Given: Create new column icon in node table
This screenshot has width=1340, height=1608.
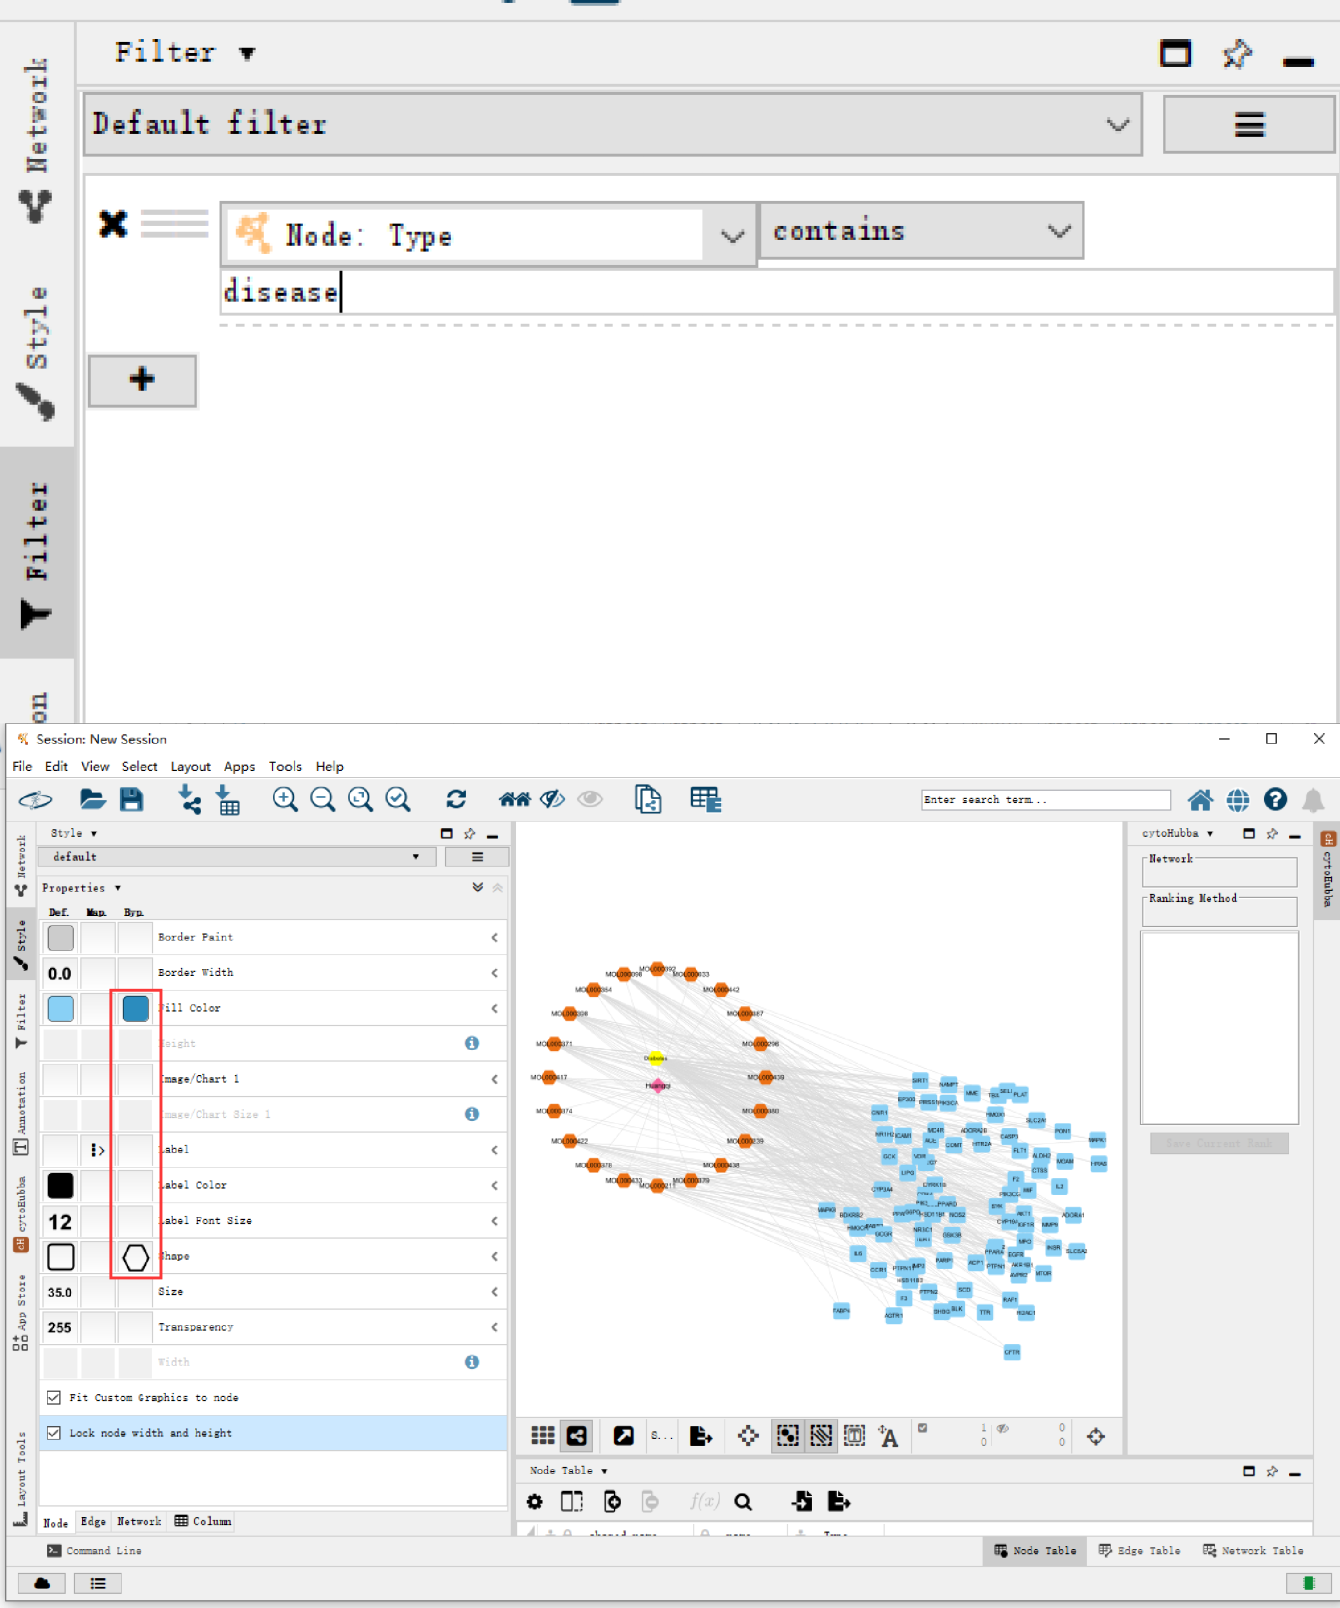Looking at the screenshot, I should (x=612, y=1502).
